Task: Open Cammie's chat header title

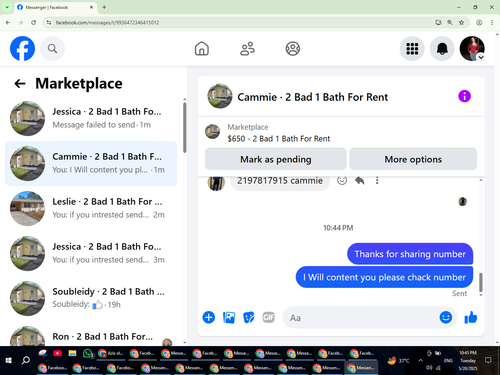Action: (x=312, y=97)
